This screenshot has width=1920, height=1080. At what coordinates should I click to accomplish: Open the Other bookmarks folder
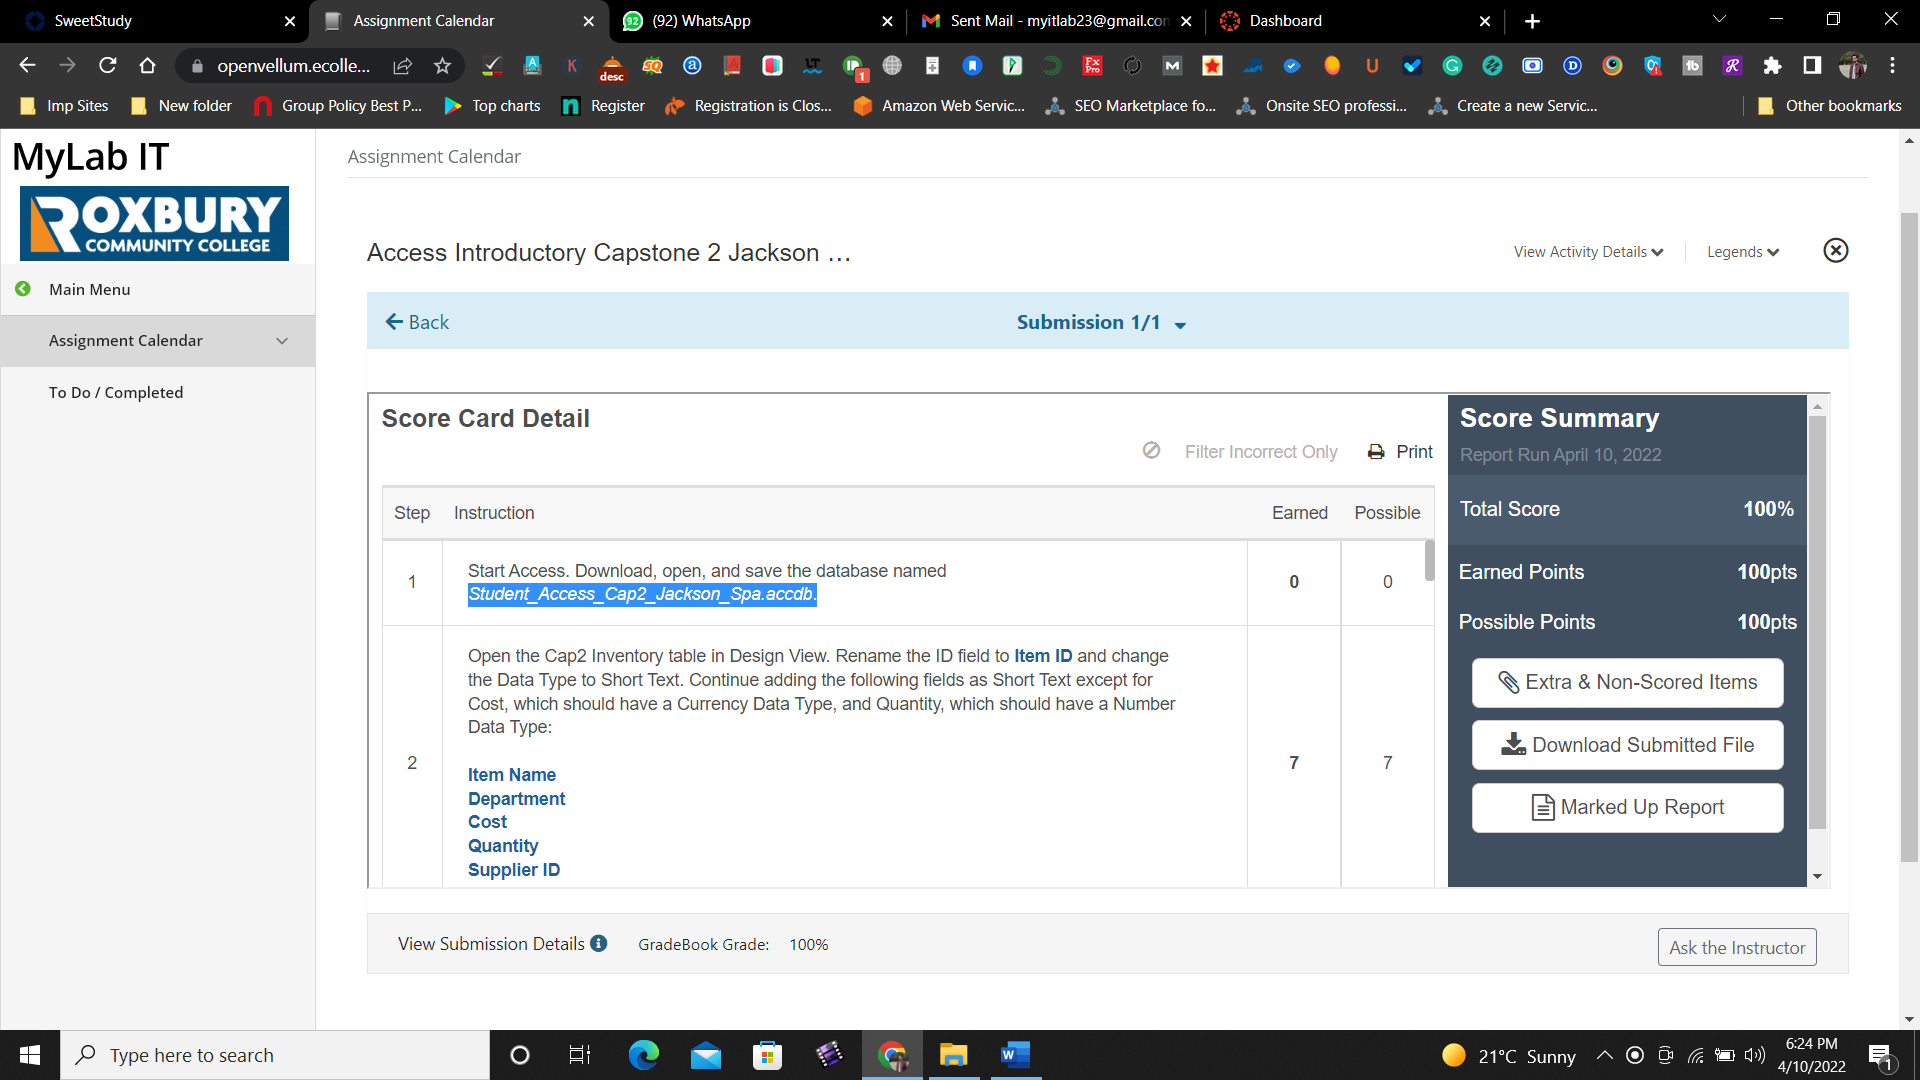[1829, 106]
